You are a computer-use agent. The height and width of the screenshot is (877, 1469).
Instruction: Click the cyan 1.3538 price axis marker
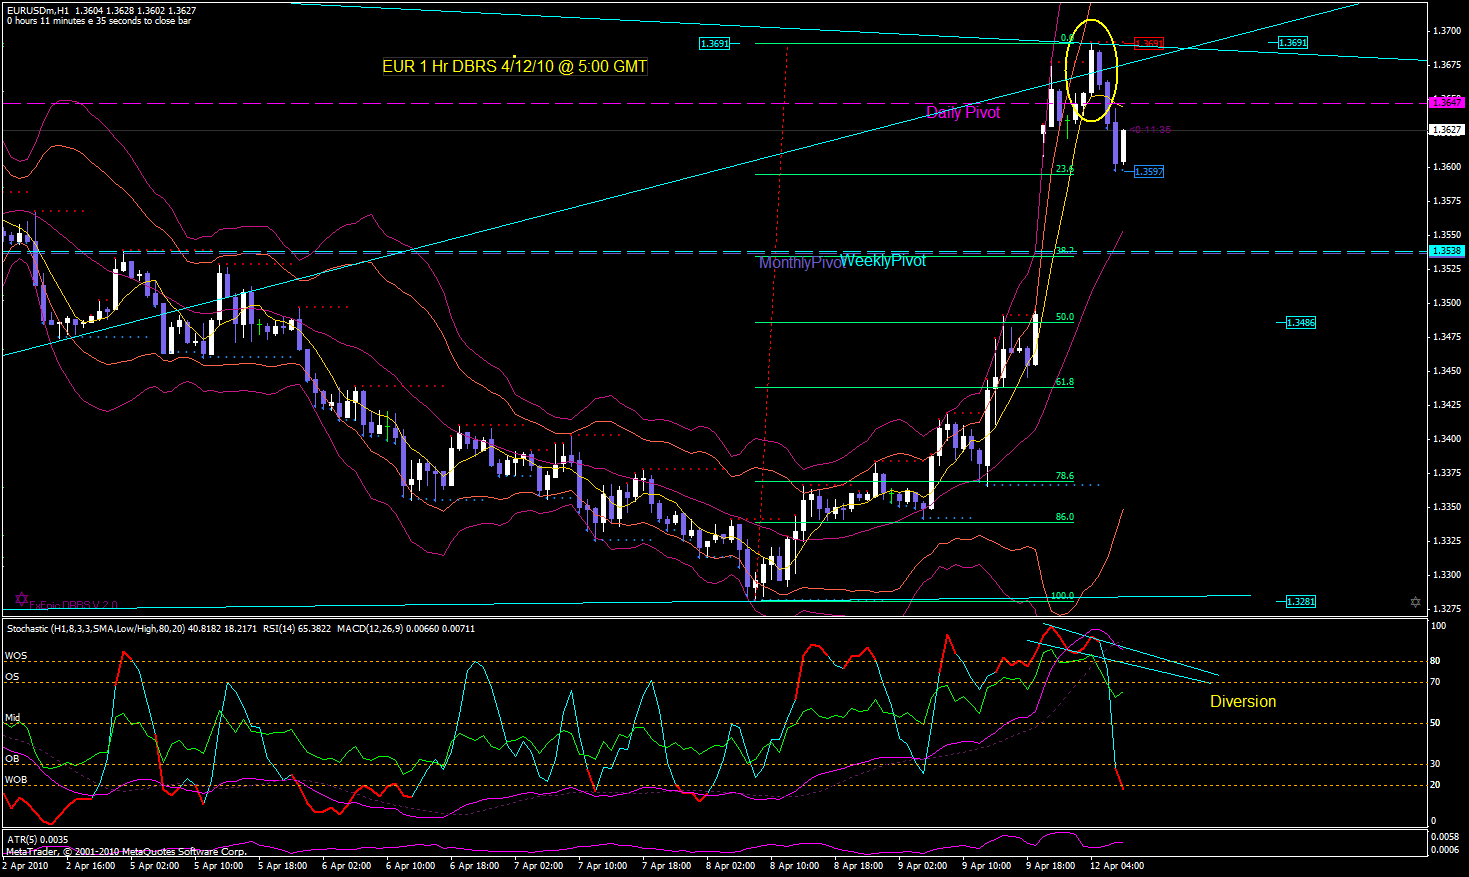tap(1447, 251)
